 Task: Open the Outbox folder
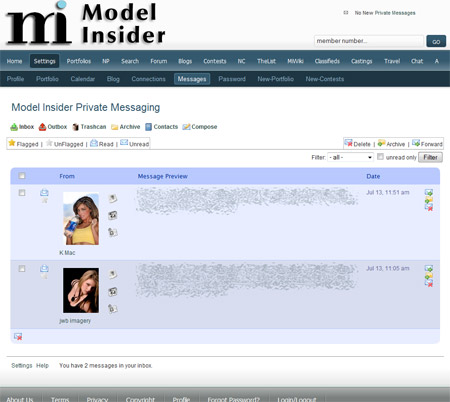(53, 127)
